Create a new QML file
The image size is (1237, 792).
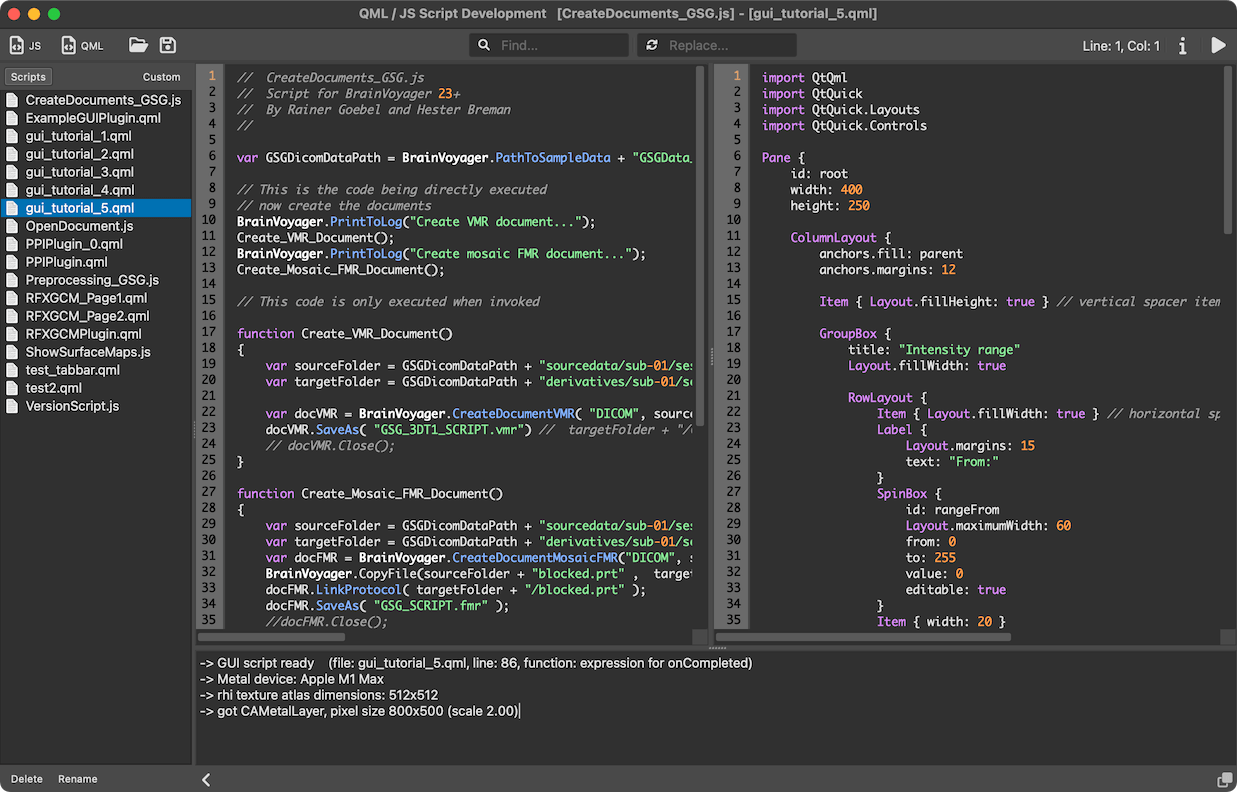[x=80, y=45]
